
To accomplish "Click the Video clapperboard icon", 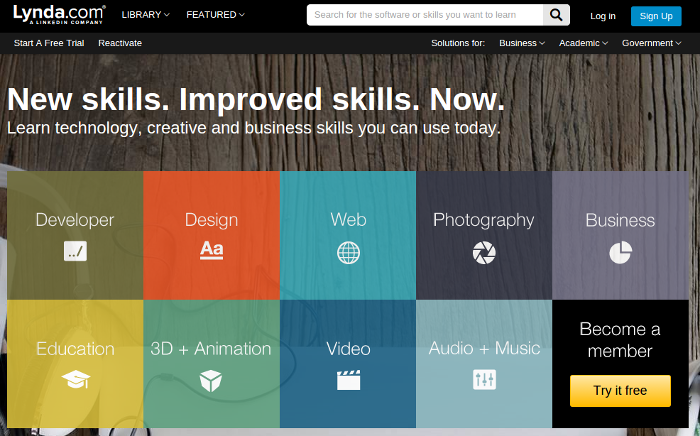I will tap(348, 380).
